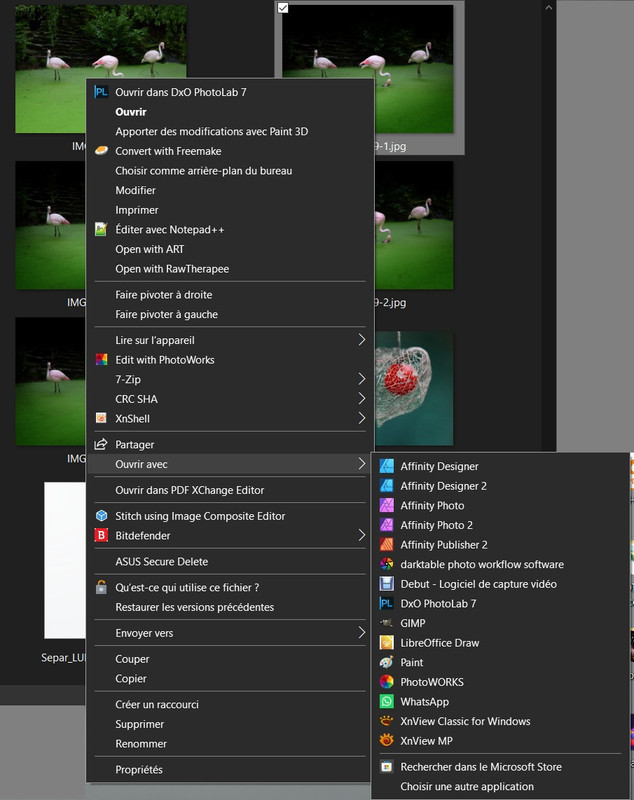Click the Affinity Photo 2 icon
This screenshot has height=800, width=634.
pyautogui.click(x=387, y=525)
